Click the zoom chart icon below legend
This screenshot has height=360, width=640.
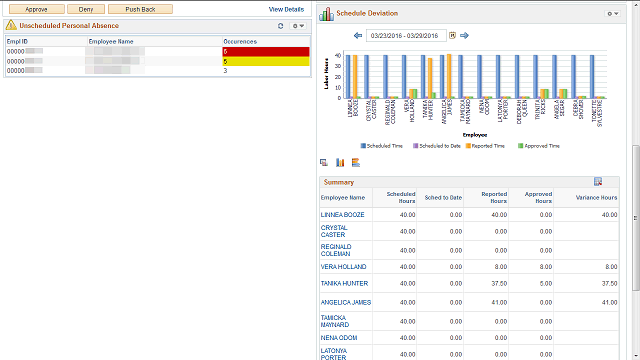(324, 162)
